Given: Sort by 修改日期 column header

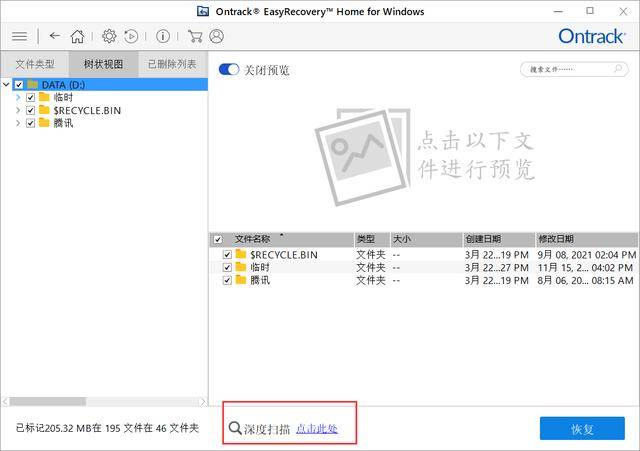Looking at the screenshot, I should click(586, 239).
